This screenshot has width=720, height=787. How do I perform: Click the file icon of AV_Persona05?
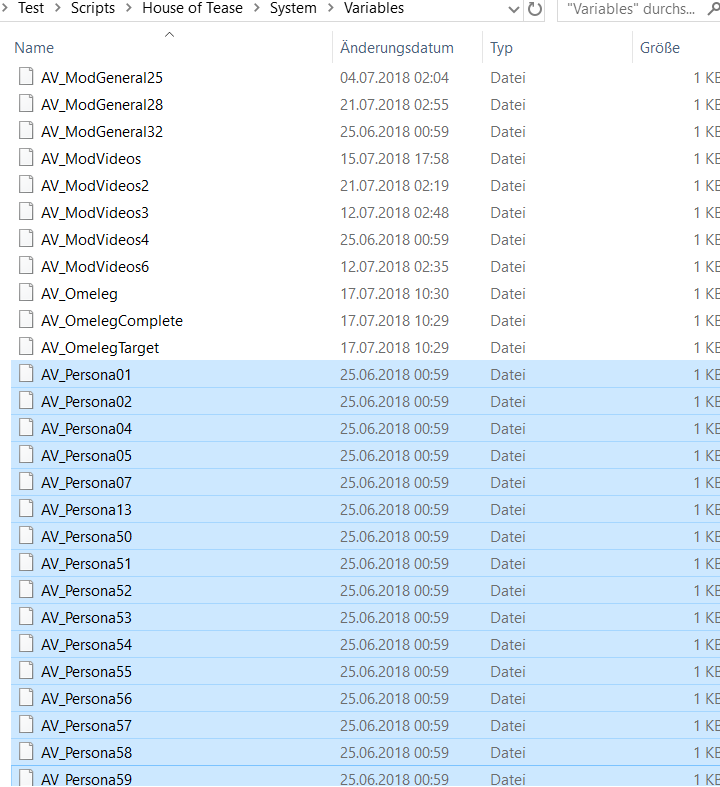tap(26, 455)
